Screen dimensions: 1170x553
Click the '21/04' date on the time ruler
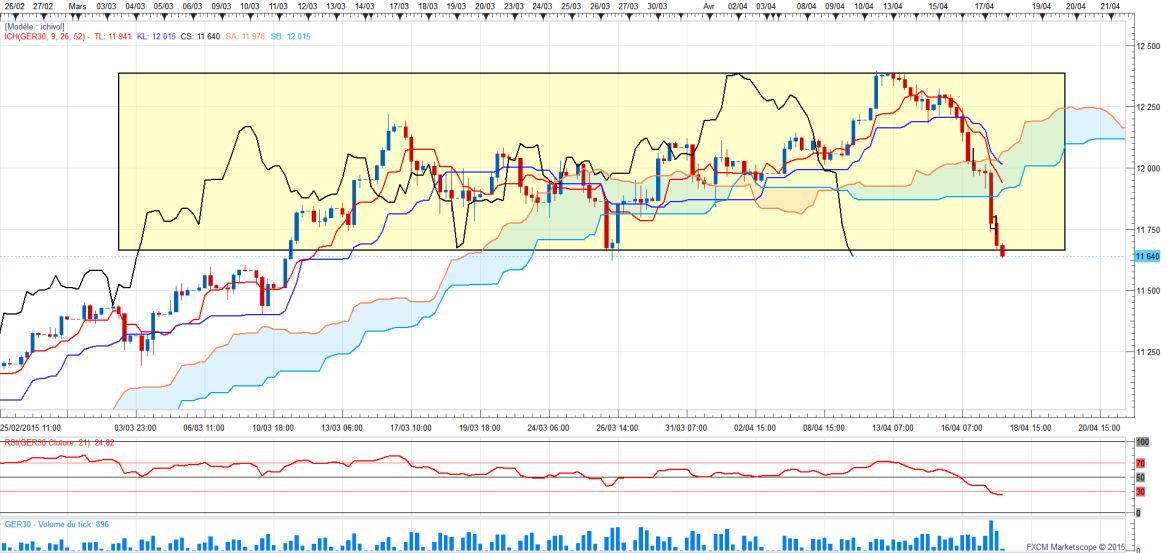(1110, 5)
